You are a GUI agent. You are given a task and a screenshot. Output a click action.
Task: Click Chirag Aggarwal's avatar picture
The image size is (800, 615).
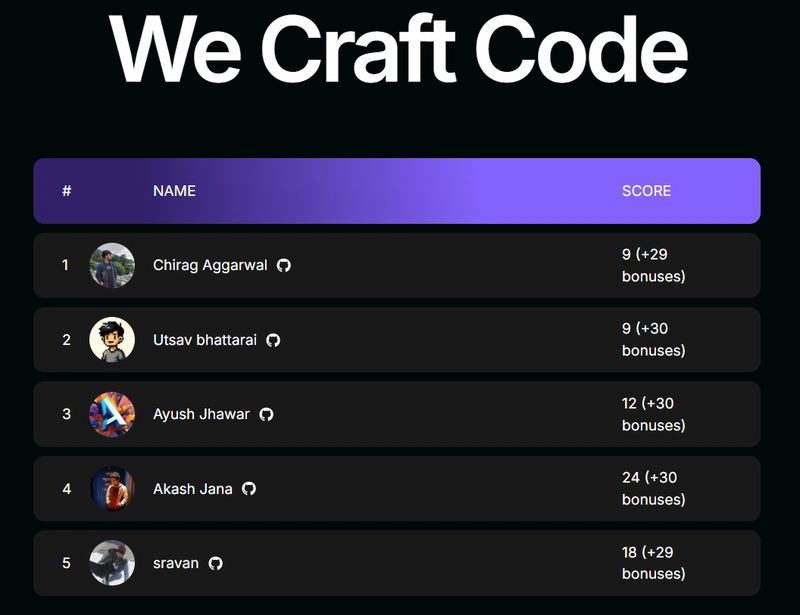click(x=112, y=266)
